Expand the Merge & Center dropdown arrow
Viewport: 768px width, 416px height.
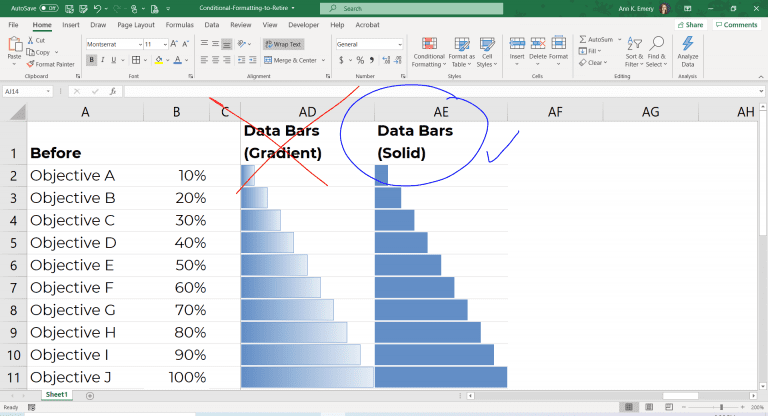click(323, 60)
